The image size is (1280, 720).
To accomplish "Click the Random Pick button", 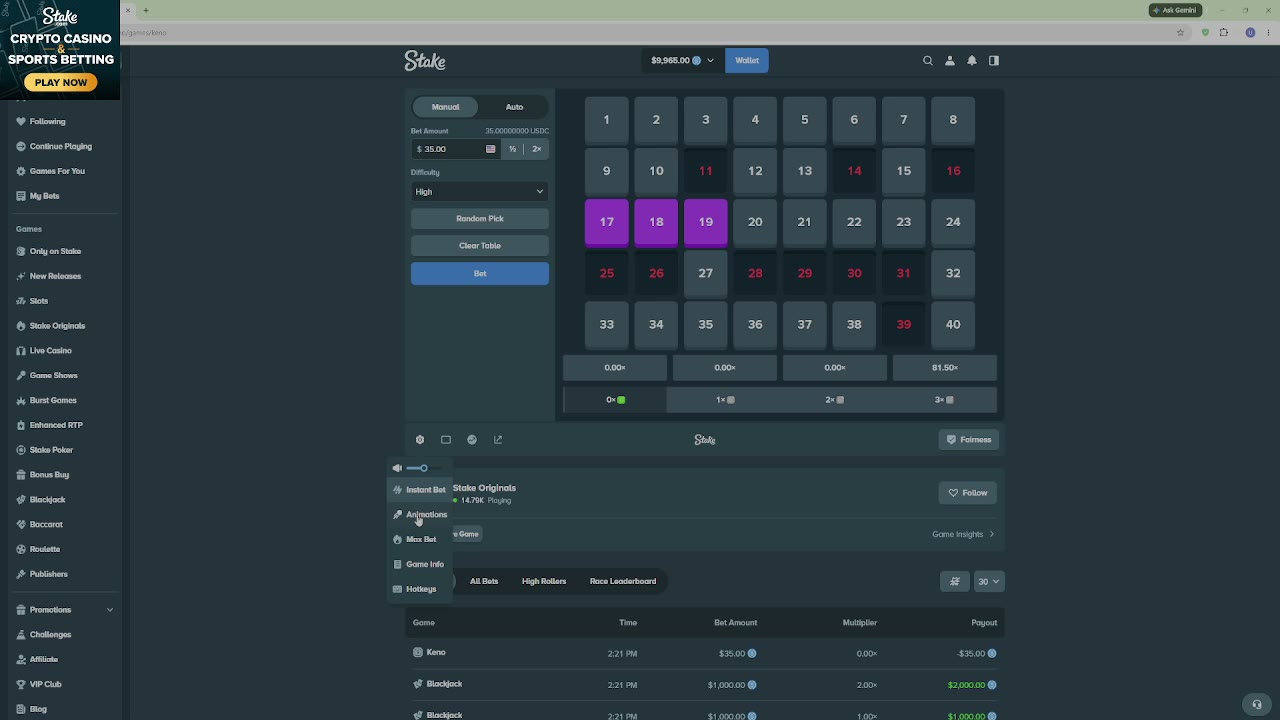I will 480,219.
